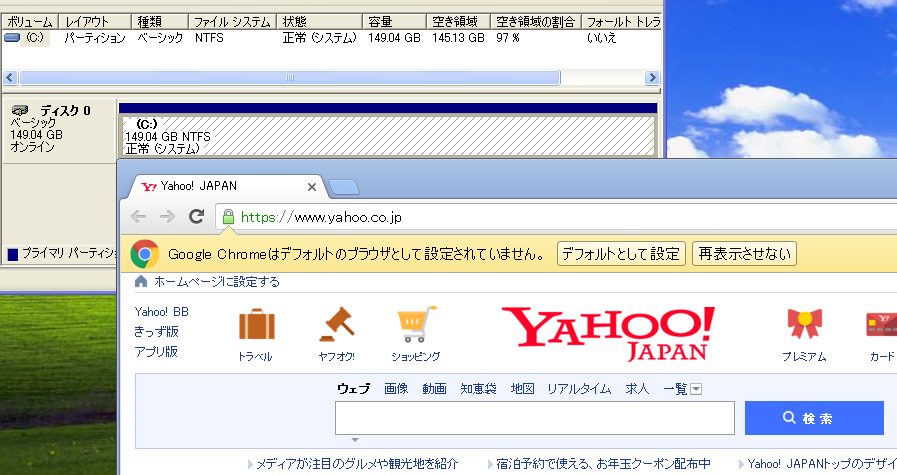Click the Disk Management horizontal scrollbar thumb
The height and width of the screenshot is (475, 897).
[x=290, y=77]
